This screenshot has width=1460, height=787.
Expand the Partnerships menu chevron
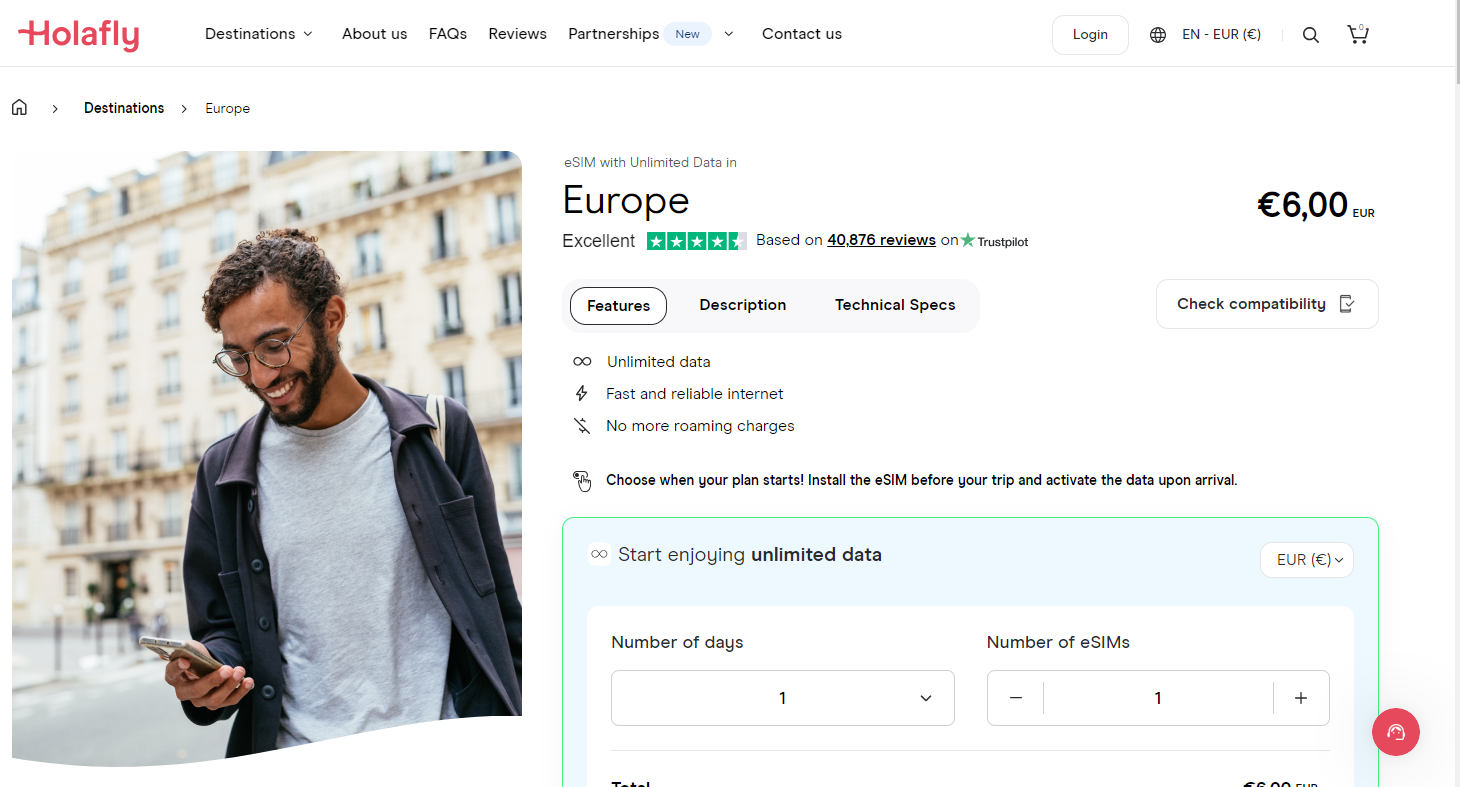729,34
